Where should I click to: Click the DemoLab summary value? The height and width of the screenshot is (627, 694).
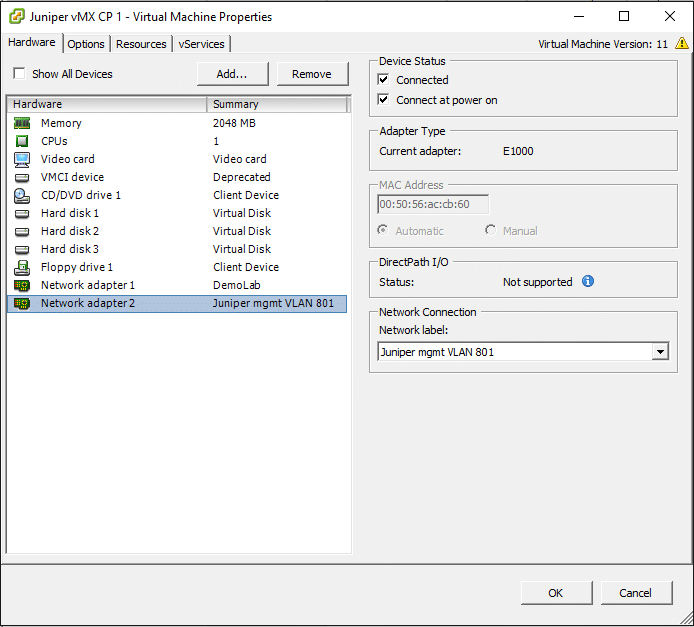point(237,285)
